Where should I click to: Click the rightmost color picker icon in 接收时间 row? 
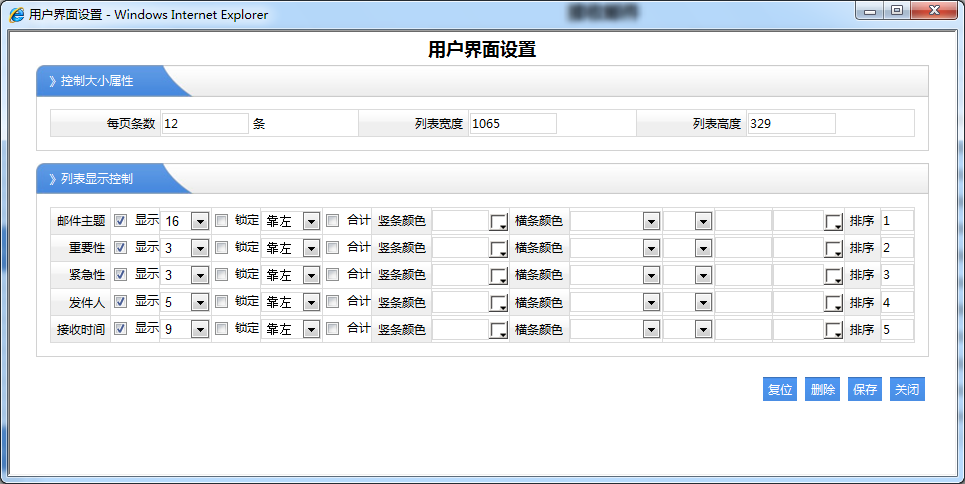coord(833,329)
